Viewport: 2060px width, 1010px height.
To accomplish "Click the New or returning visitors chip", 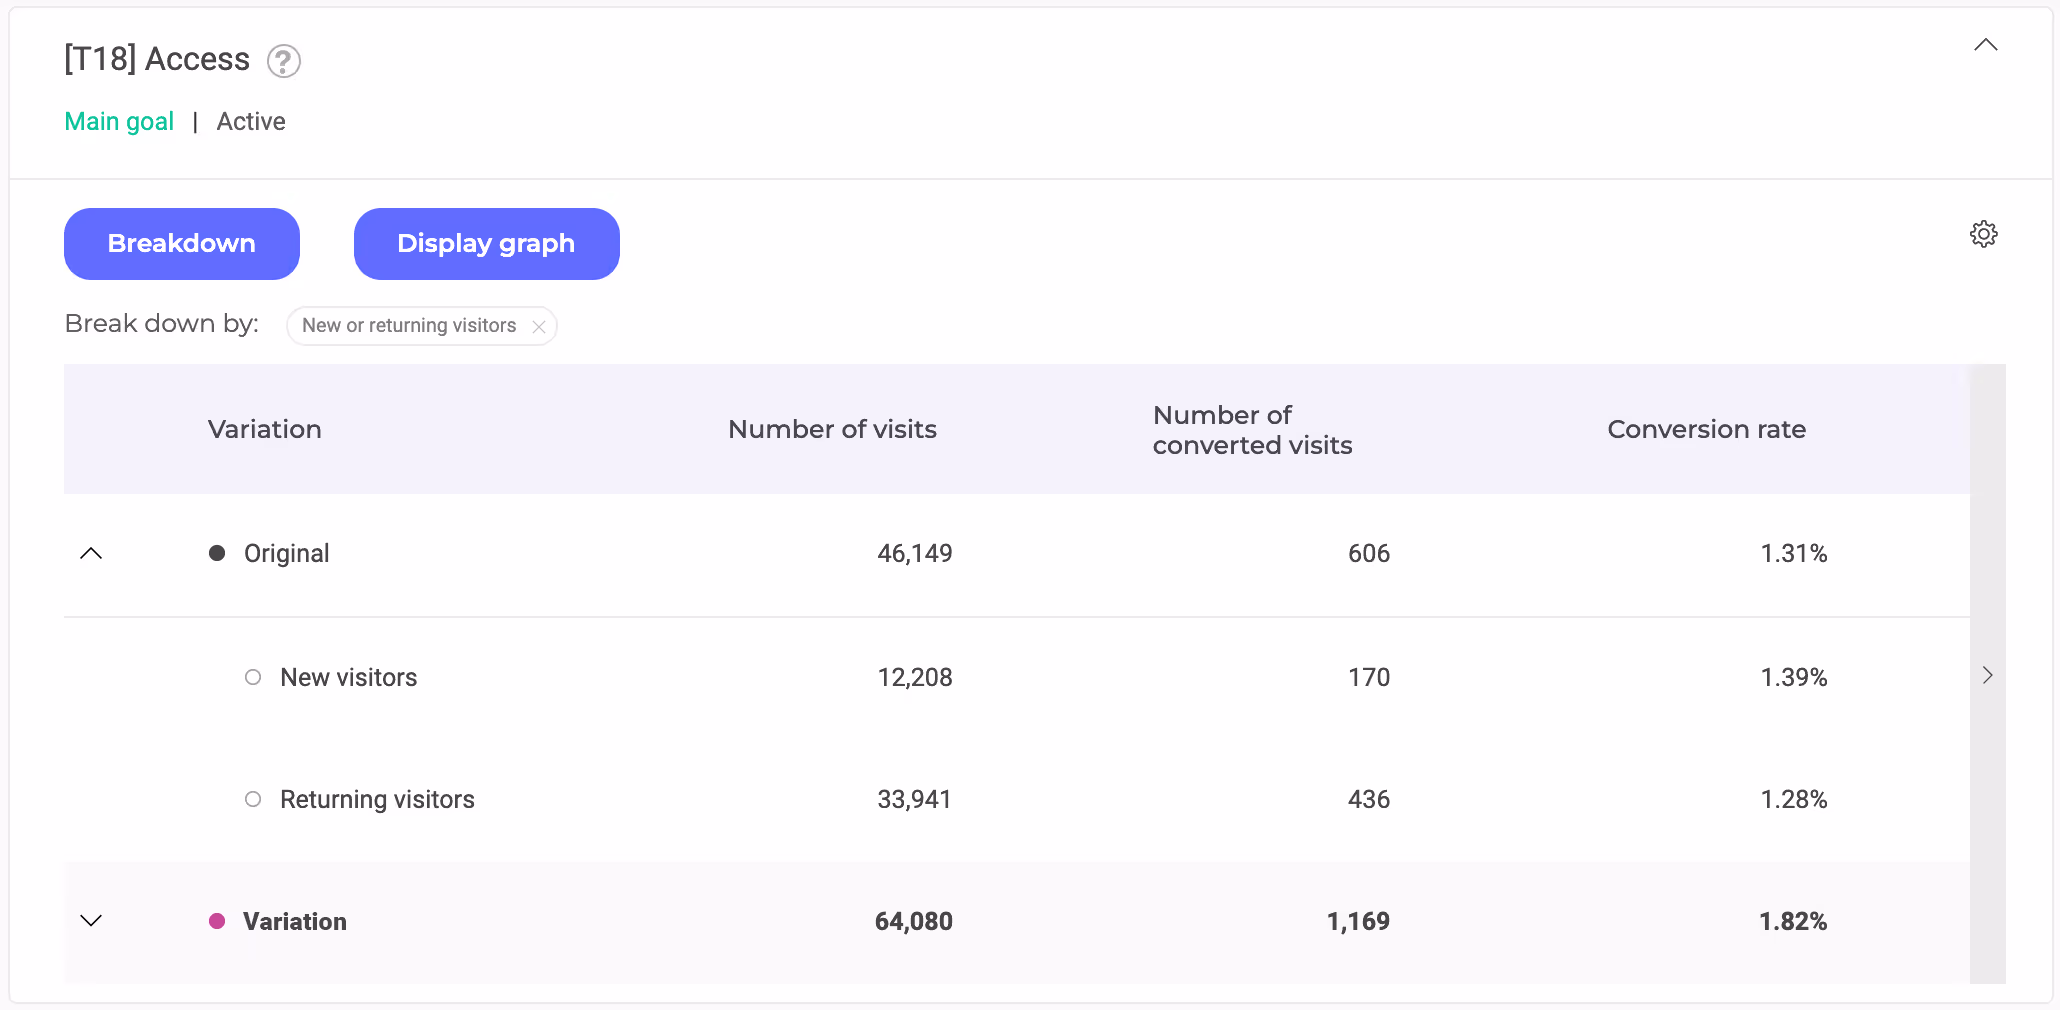I will tap(410, 326).
